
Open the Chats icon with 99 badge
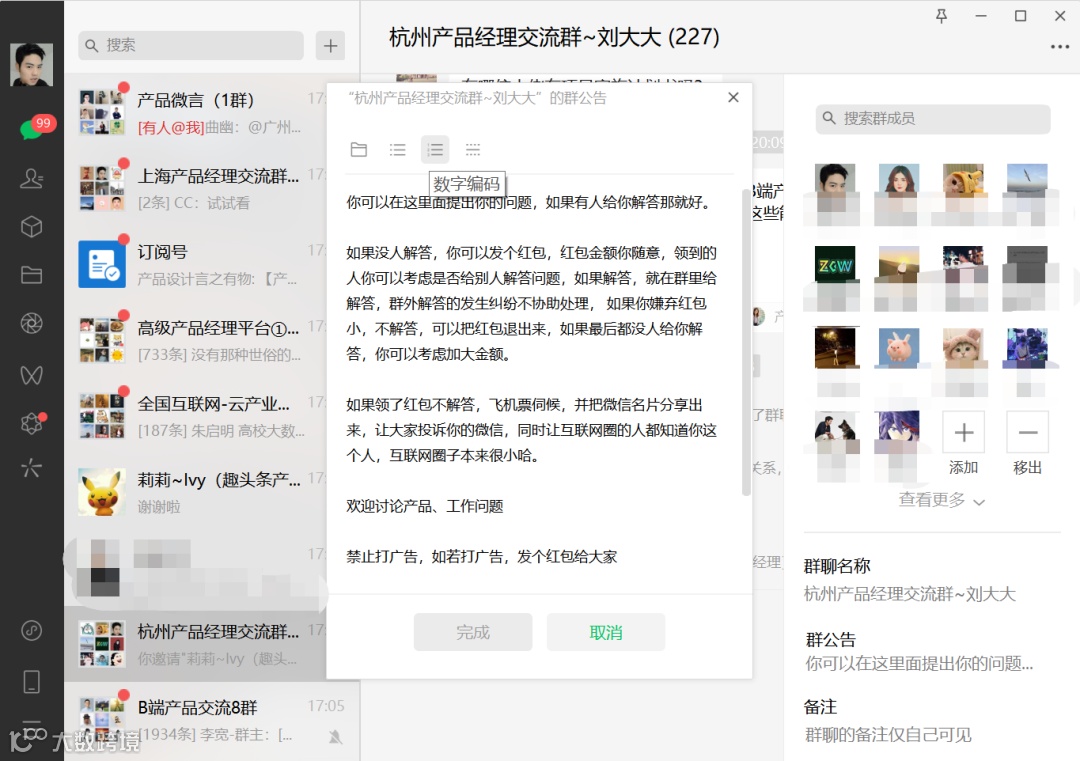coord(32,128)
